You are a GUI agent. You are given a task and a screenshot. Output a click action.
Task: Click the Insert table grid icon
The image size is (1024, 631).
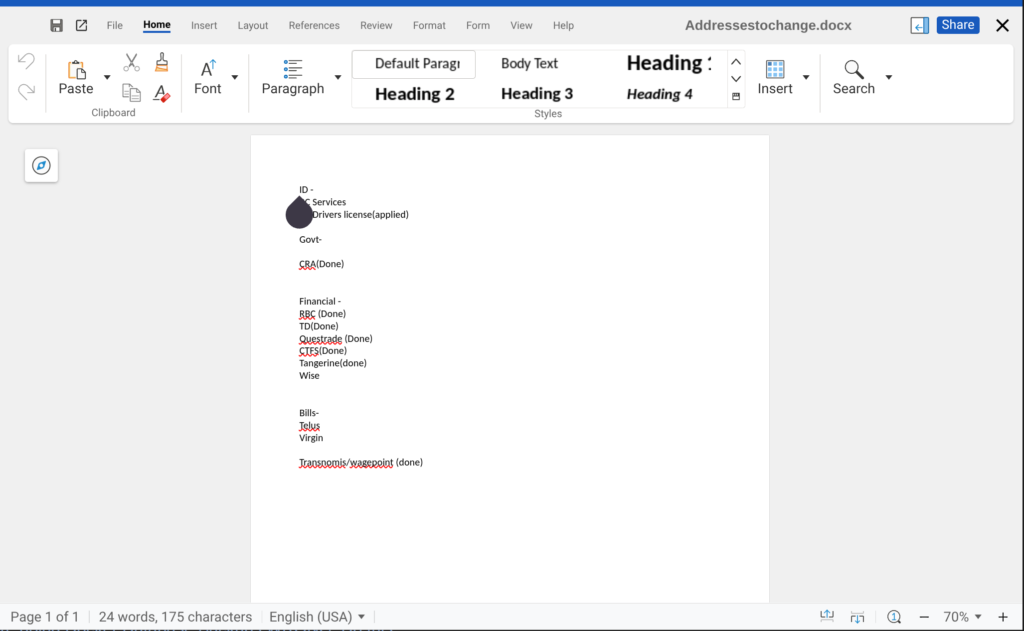click(x=775, y=69)
